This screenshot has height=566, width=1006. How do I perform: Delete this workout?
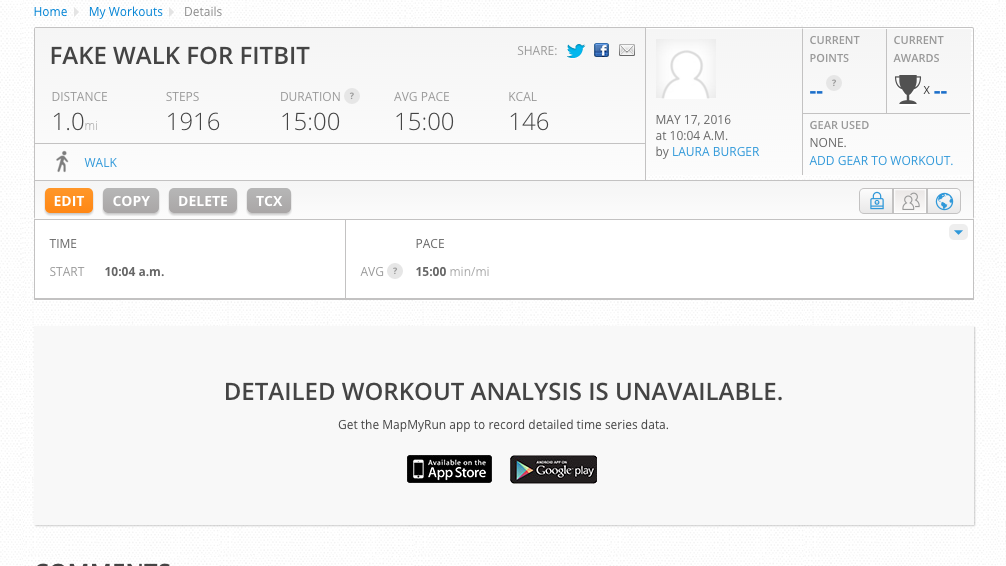pyautogui.click(x=203, y=201)
